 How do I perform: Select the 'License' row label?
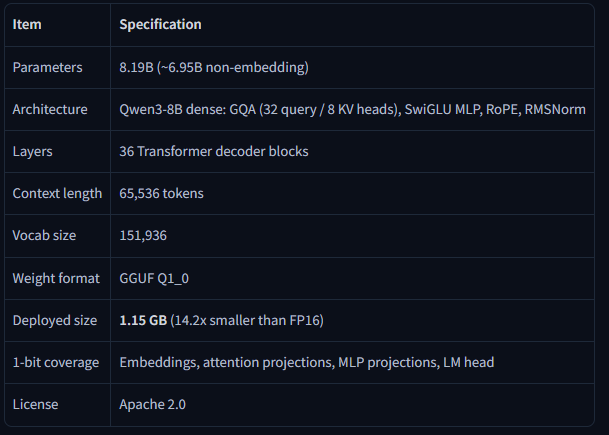coord(35,405)
